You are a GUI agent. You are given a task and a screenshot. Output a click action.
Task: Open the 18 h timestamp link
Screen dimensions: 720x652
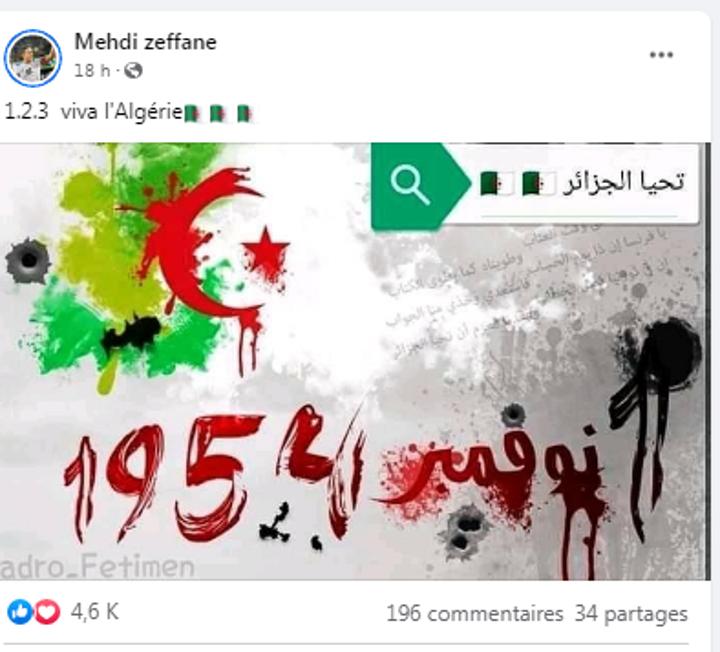(x=92, y=71)
